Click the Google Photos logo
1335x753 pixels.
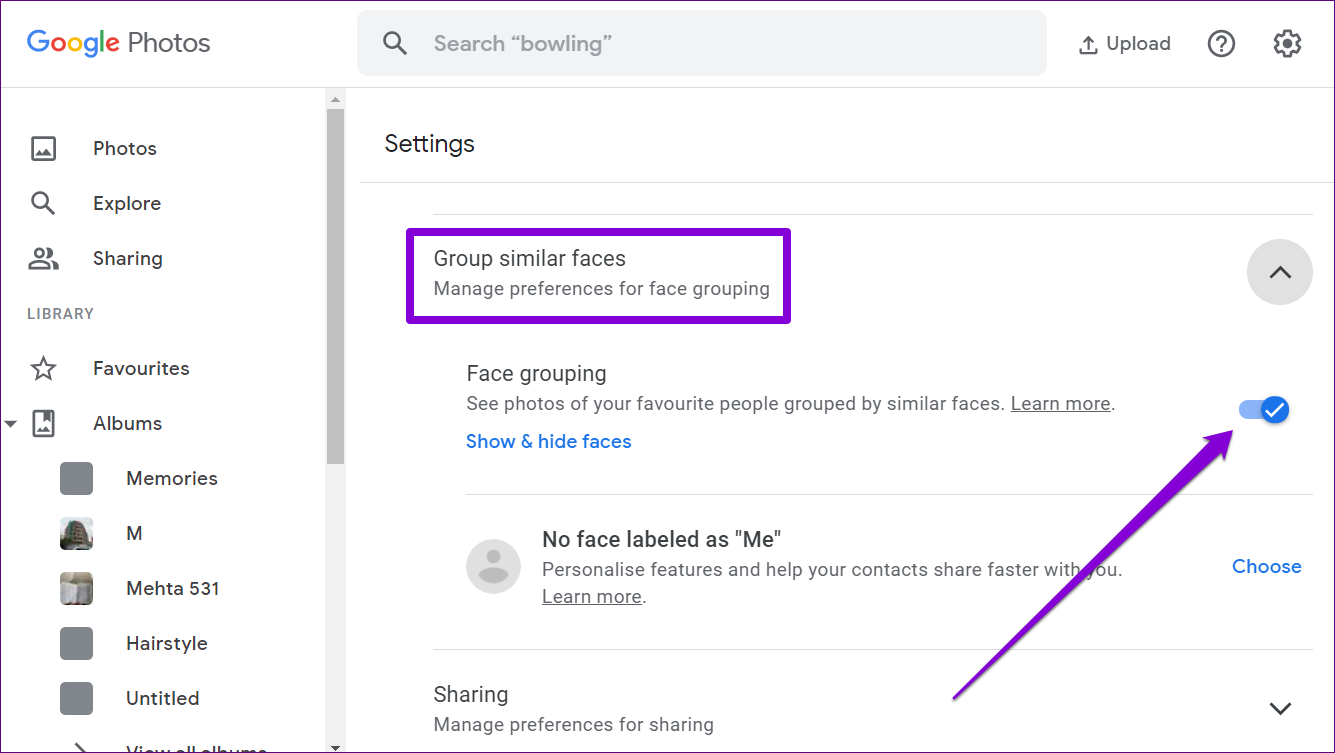coord(118,43)
